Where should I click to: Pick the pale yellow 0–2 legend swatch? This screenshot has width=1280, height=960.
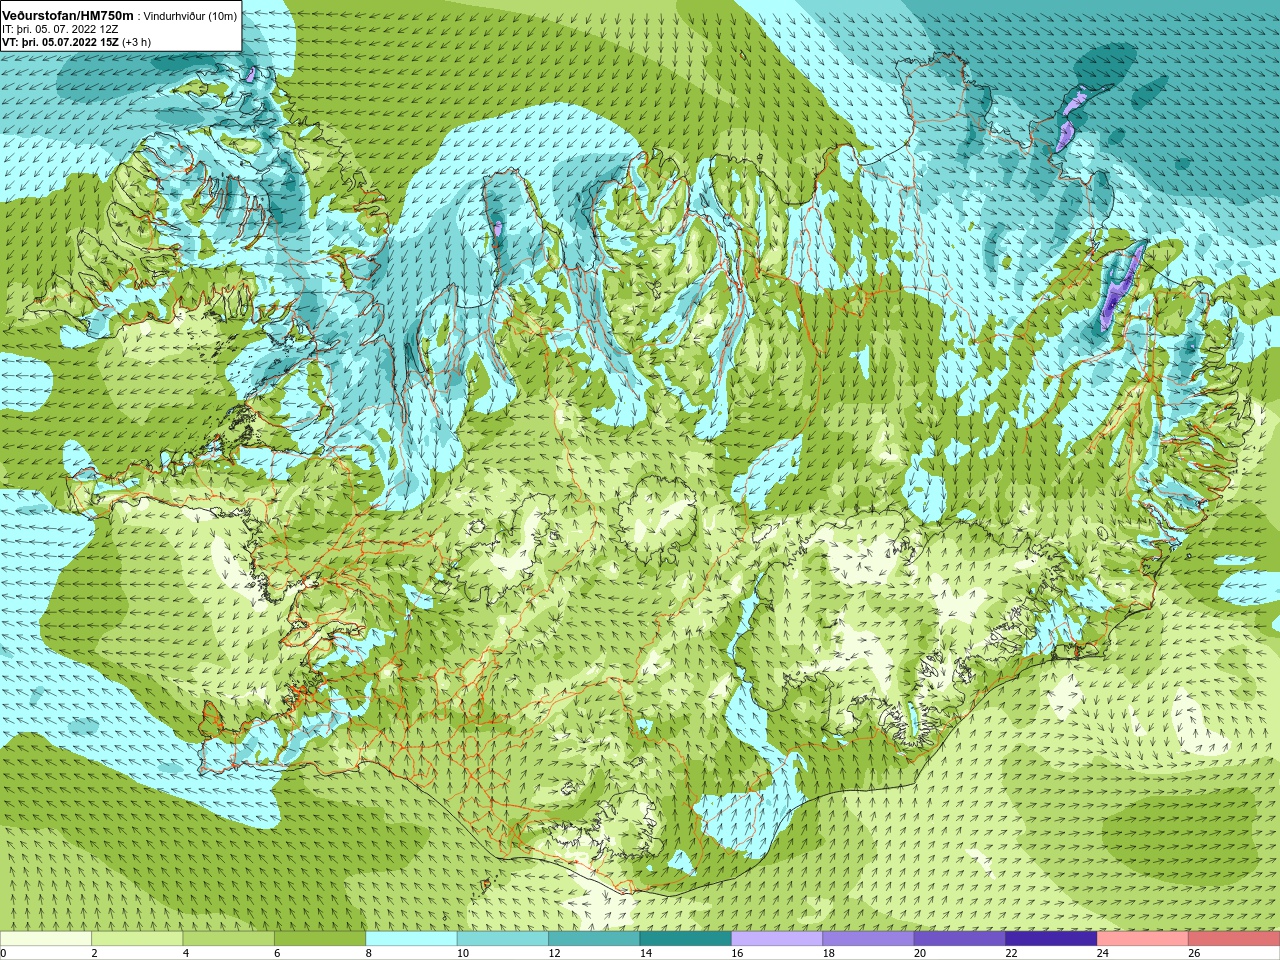(x=46, y=939)
